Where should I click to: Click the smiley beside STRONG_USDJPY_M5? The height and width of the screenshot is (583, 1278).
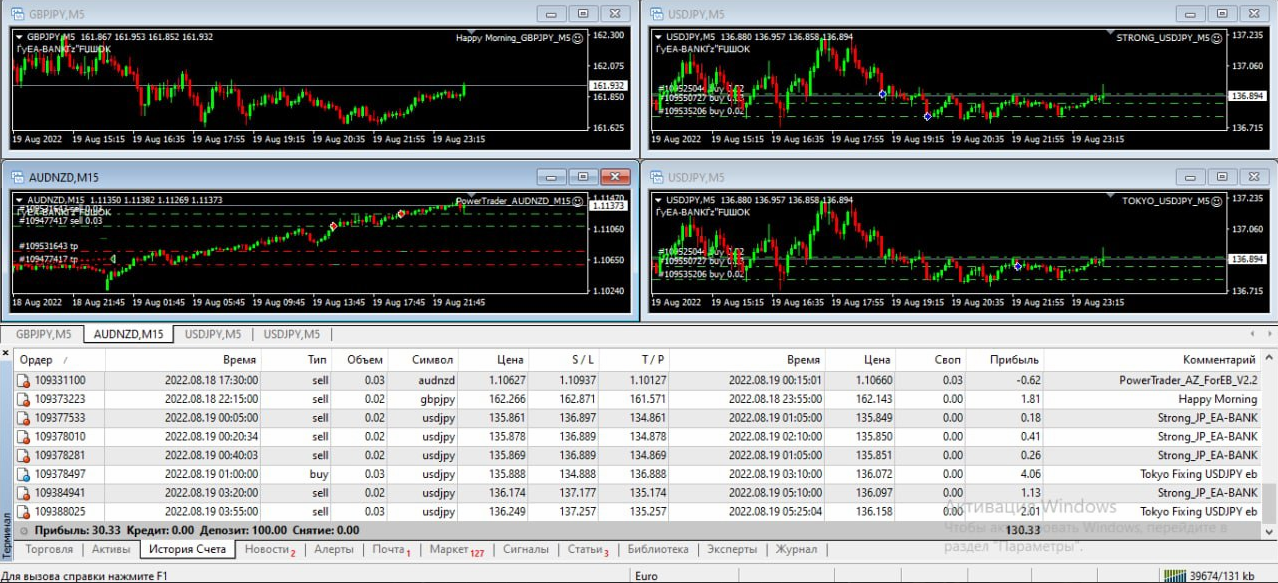tap(1216, 37)
